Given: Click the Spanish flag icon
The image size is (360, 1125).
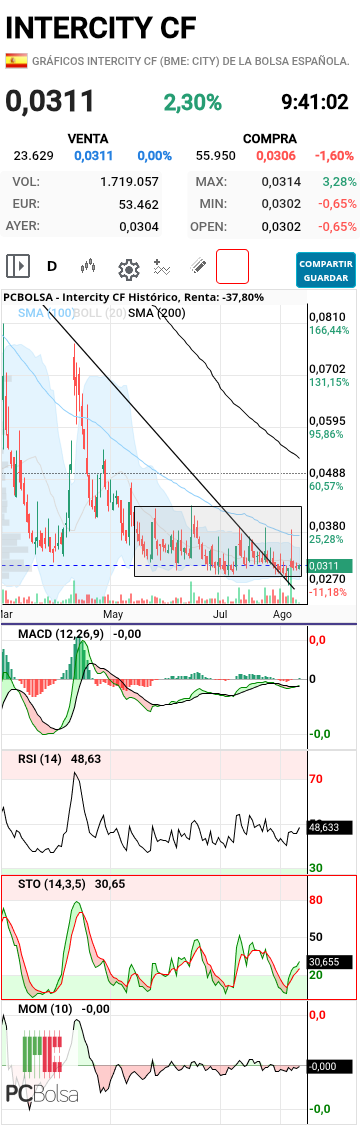Looking at the screenshot, I should pos(16,60).
